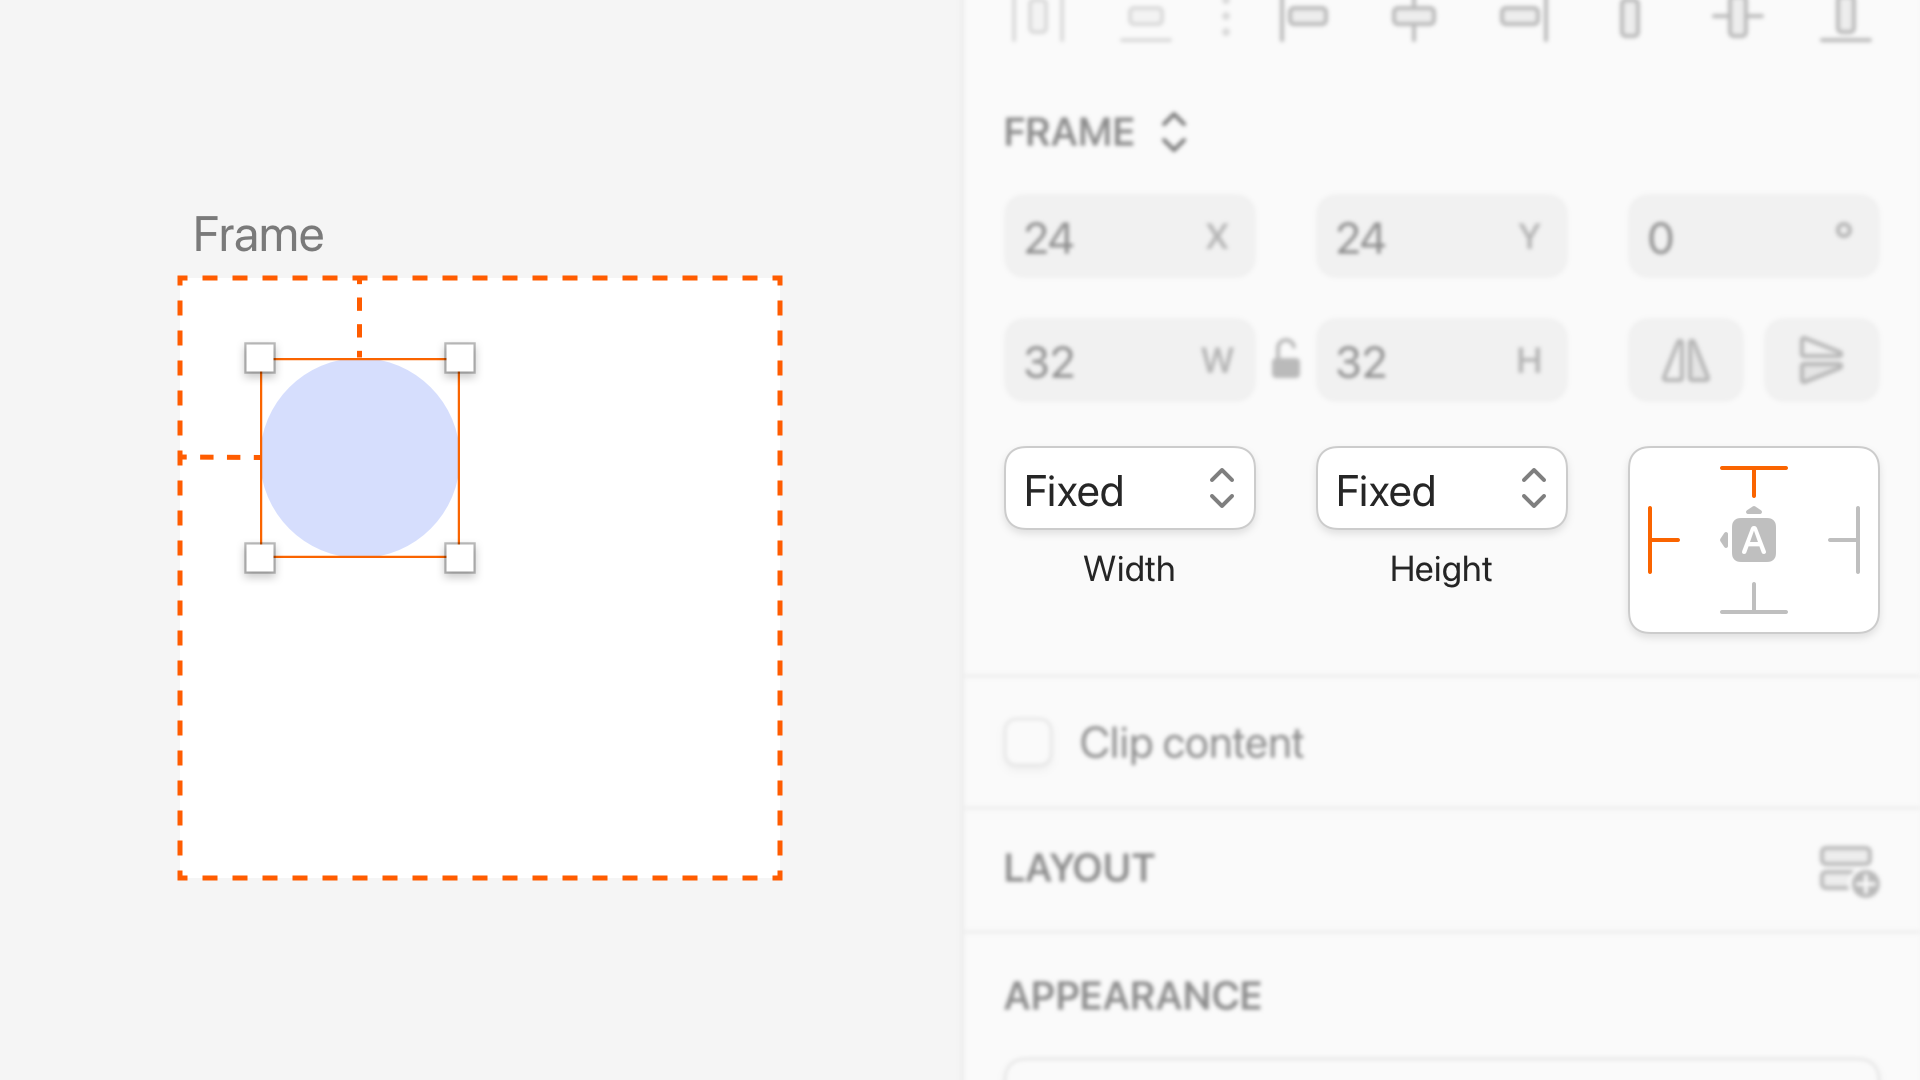Click the X position input field showing 24
Image resolution: width=1920 pixels, height=1080 pixels.
(1129, 237)
